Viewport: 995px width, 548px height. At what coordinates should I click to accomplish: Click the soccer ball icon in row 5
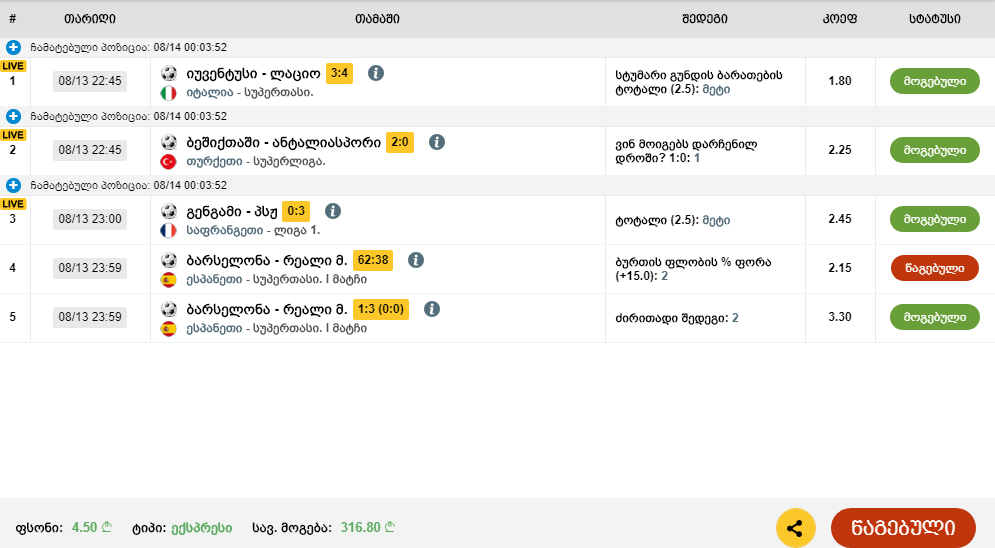[x=169, y=310]
